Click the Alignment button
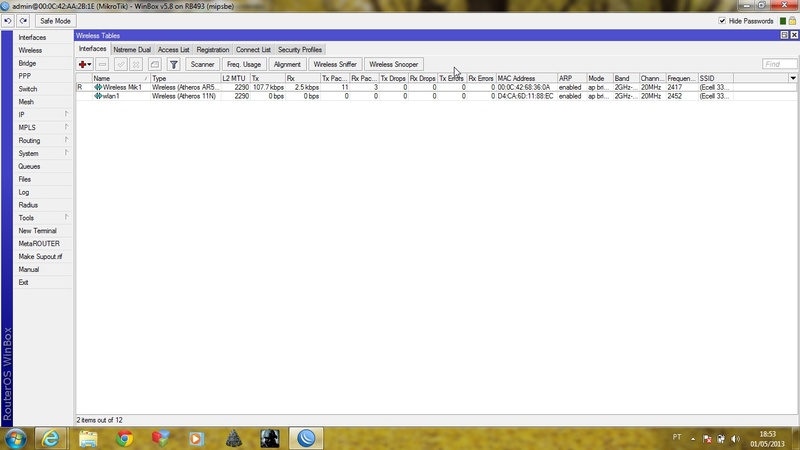The image size is (800, 450). click(x=287, y=64)
